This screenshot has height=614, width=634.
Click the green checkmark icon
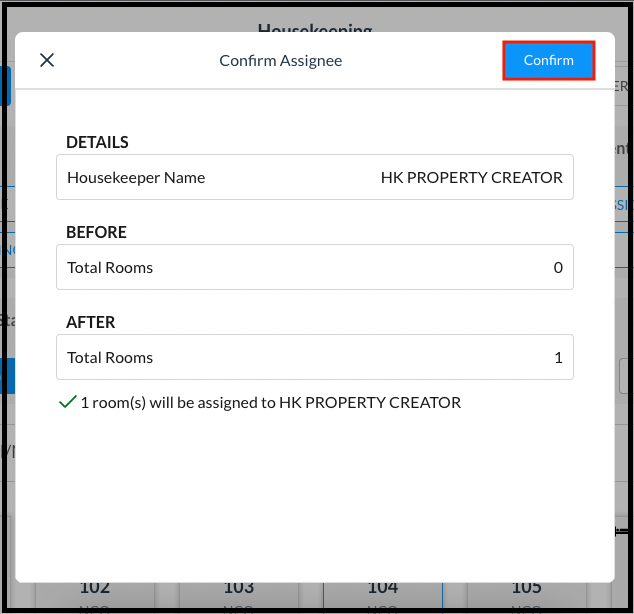[68, 402]
